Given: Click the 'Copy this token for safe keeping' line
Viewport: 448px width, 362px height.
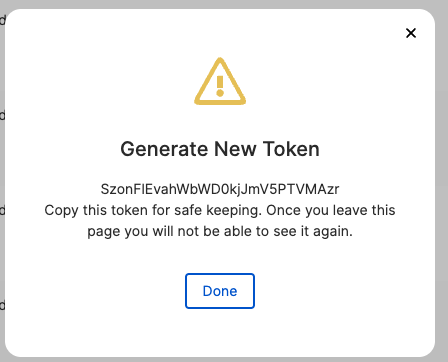Looking at the screenshot, I should click(x=220, y=210).
